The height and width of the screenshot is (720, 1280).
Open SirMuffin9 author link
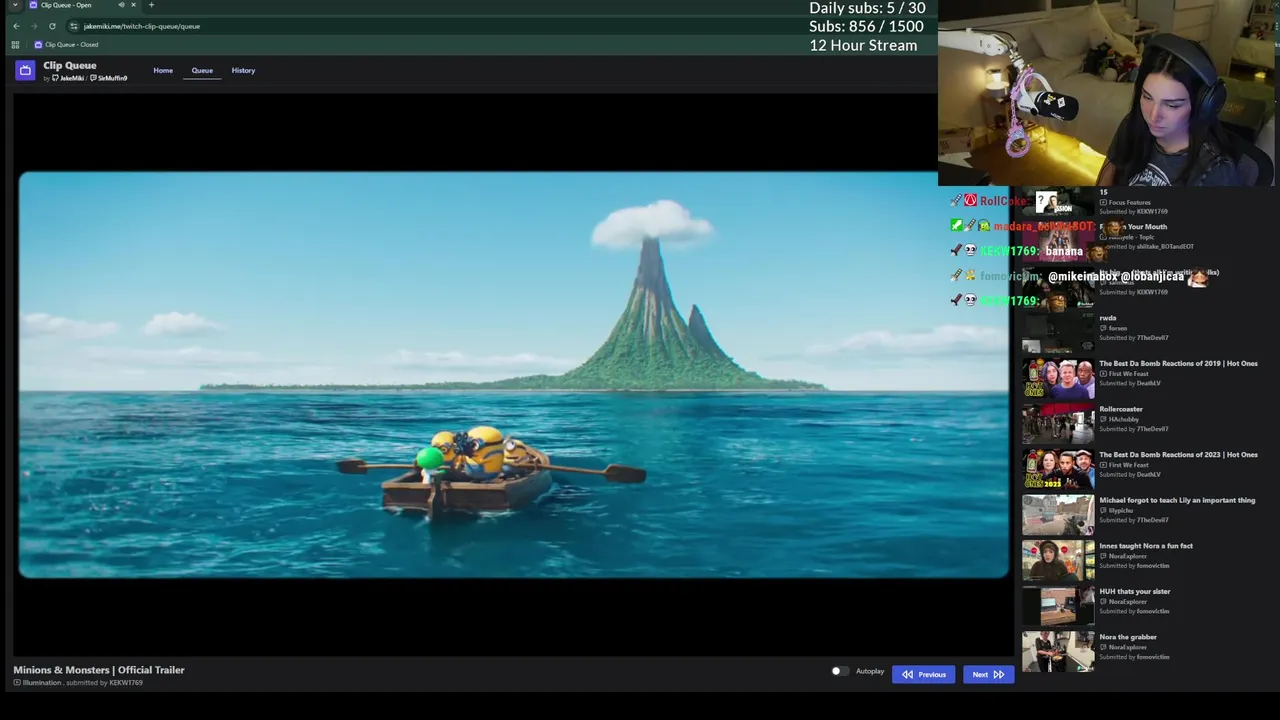(109, 78)
